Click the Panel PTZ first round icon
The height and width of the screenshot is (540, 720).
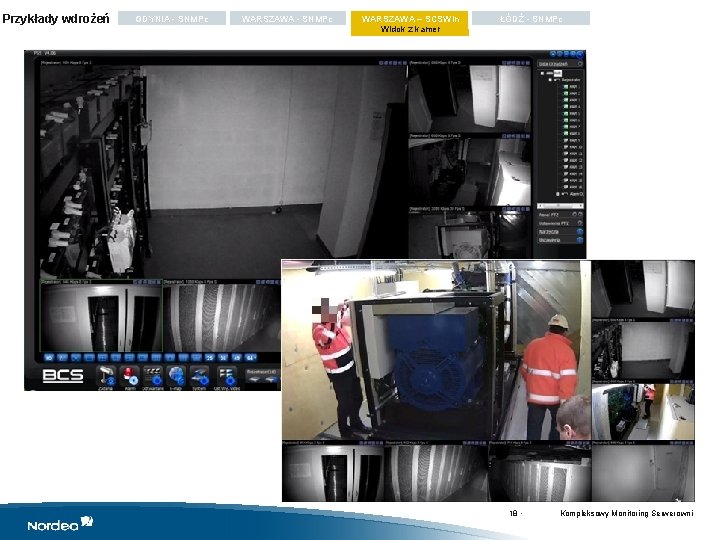click(574, 214)
